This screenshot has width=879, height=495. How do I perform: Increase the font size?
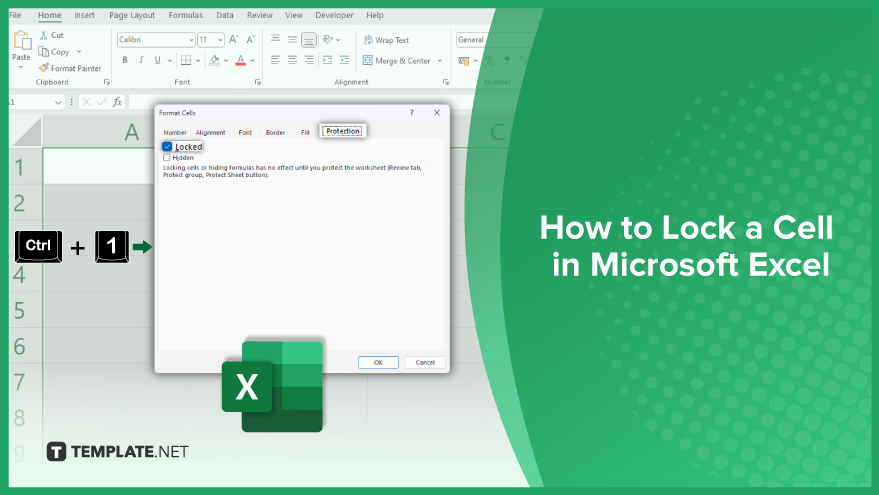(x=234, y=39)
